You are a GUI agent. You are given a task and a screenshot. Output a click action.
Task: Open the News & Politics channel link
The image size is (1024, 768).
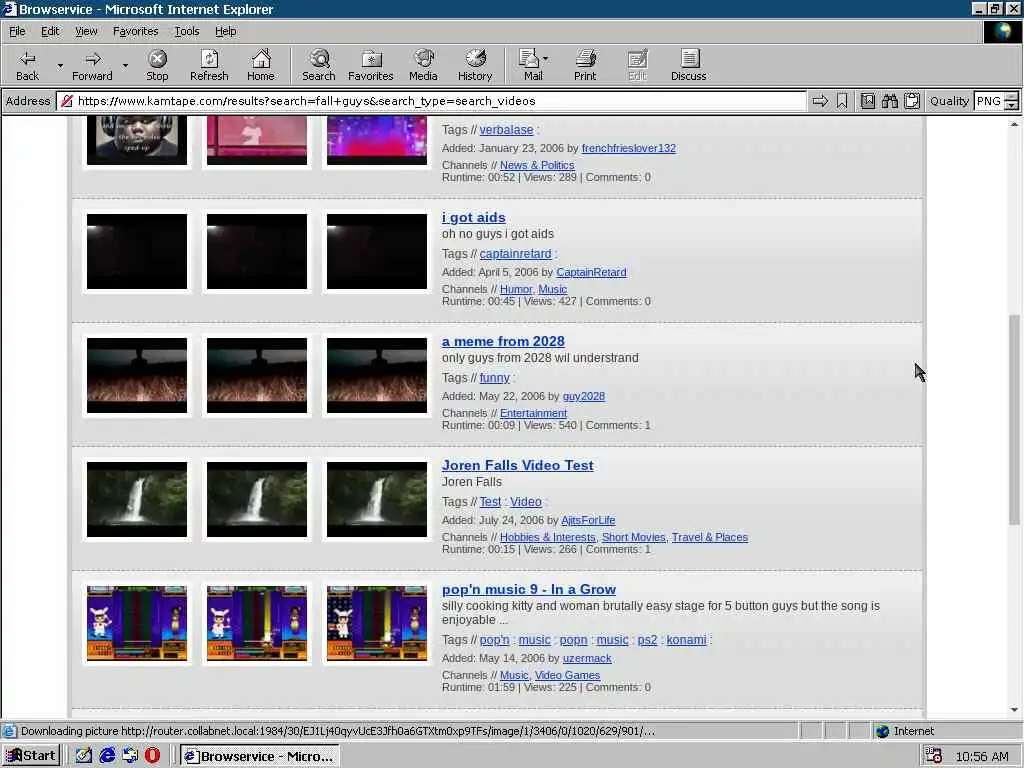537,165
